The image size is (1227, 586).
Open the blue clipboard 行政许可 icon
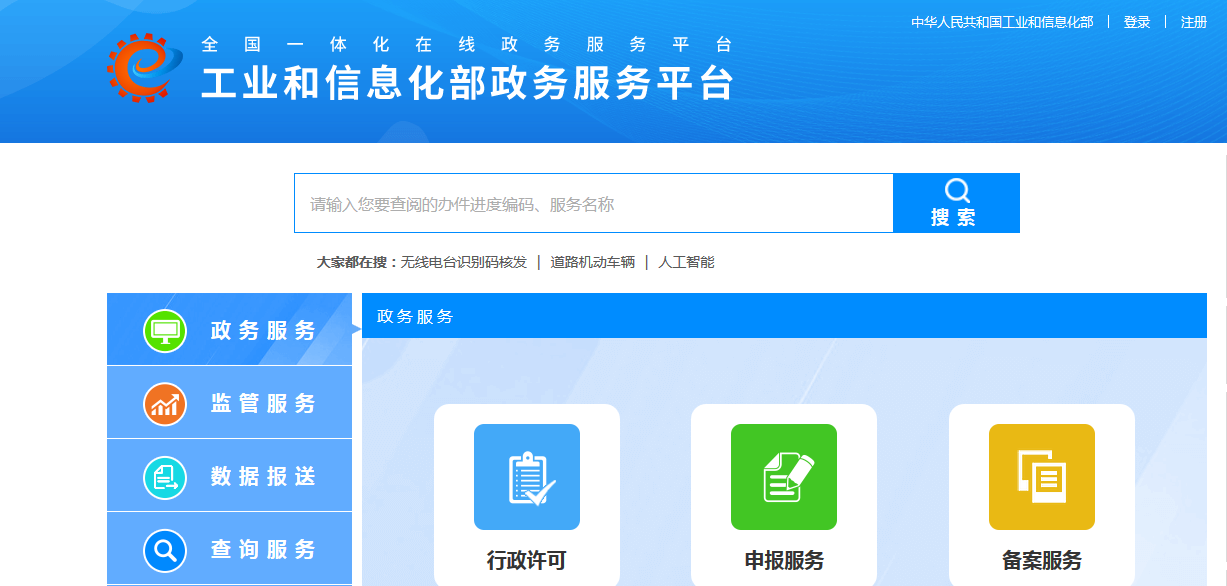pos(527,477)
